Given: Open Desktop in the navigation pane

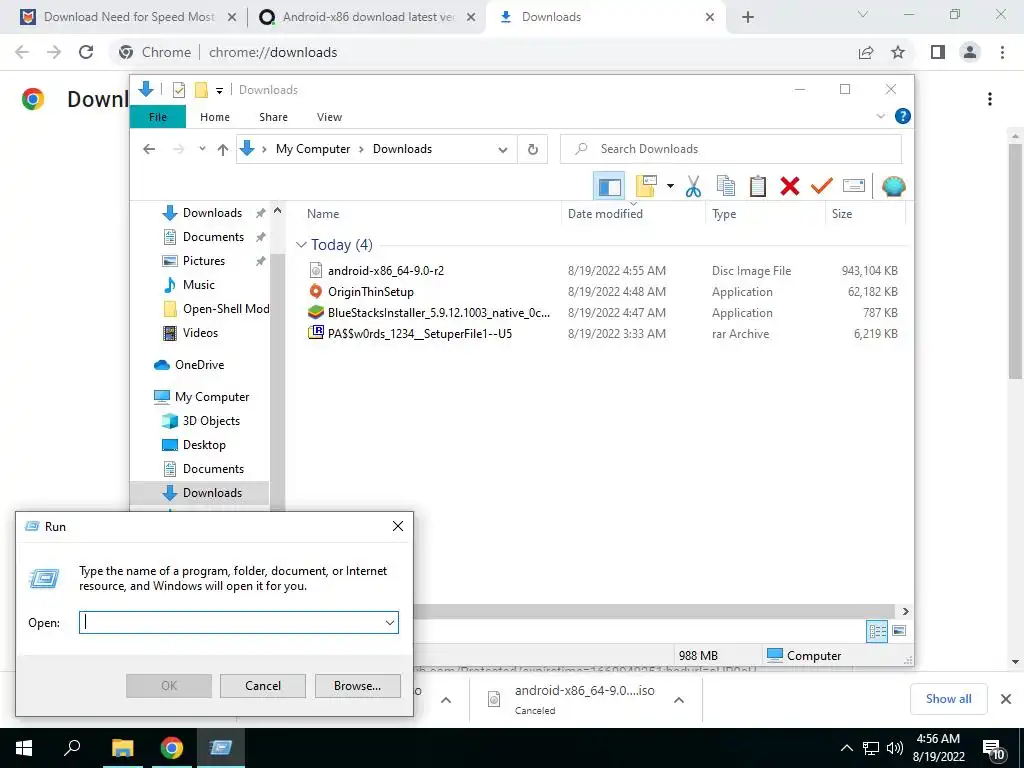Looking at the screenshot, I should pyautogui.click(x=204, y=445).
